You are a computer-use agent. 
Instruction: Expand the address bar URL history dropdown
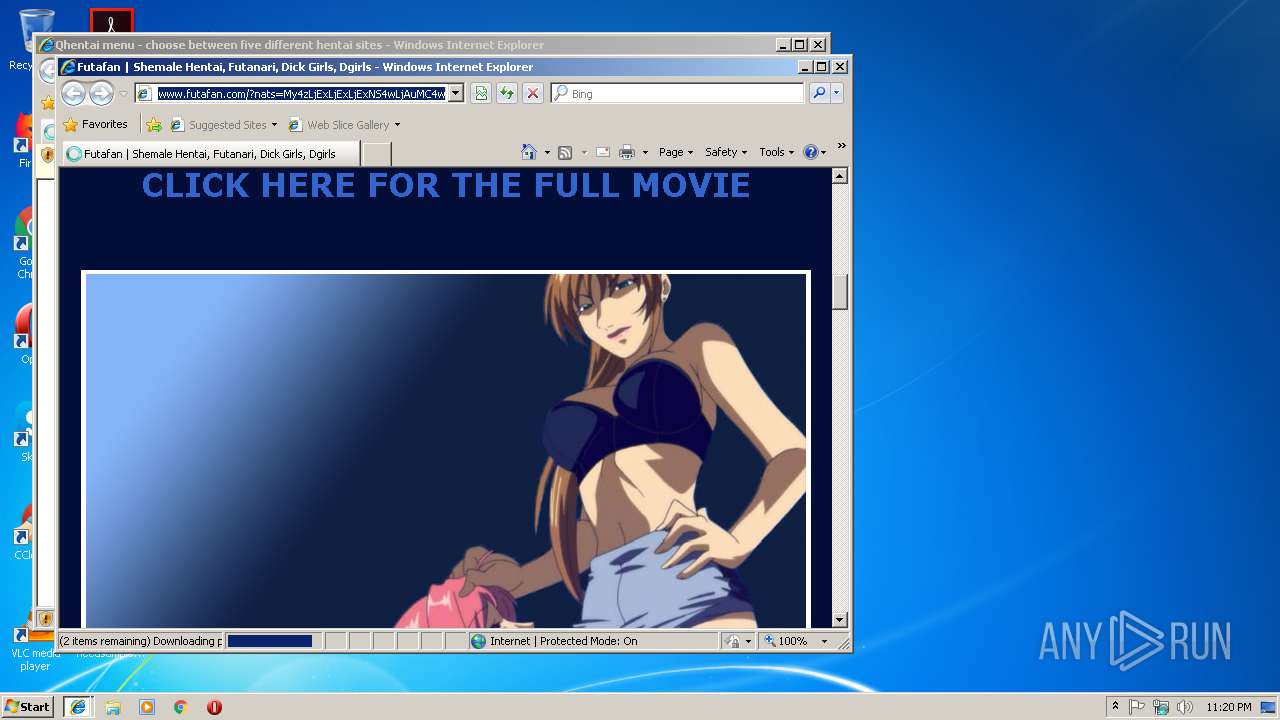click(455, 93)
